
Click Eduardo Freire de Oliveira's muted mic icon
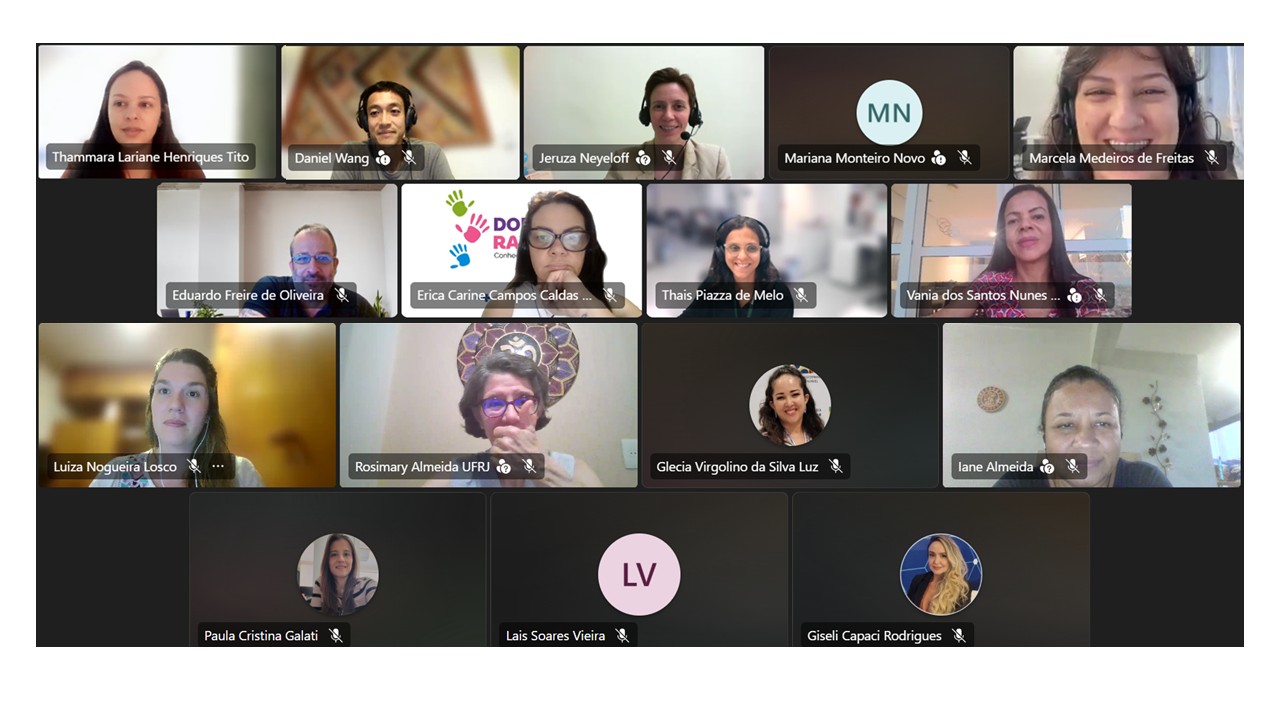[342, 295]
